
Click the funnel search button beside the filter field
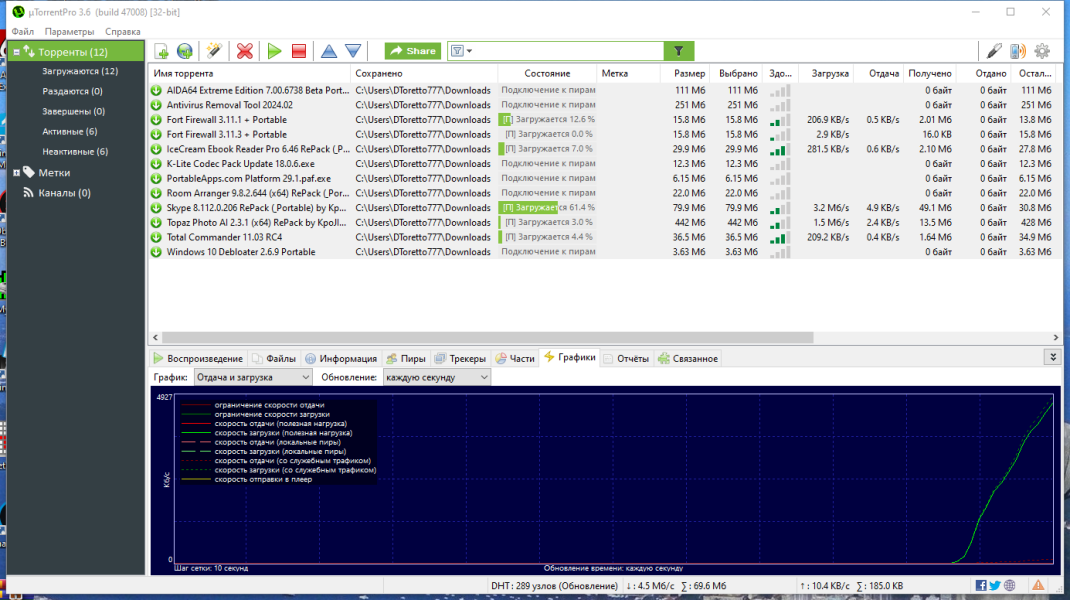tap(678, 51)
